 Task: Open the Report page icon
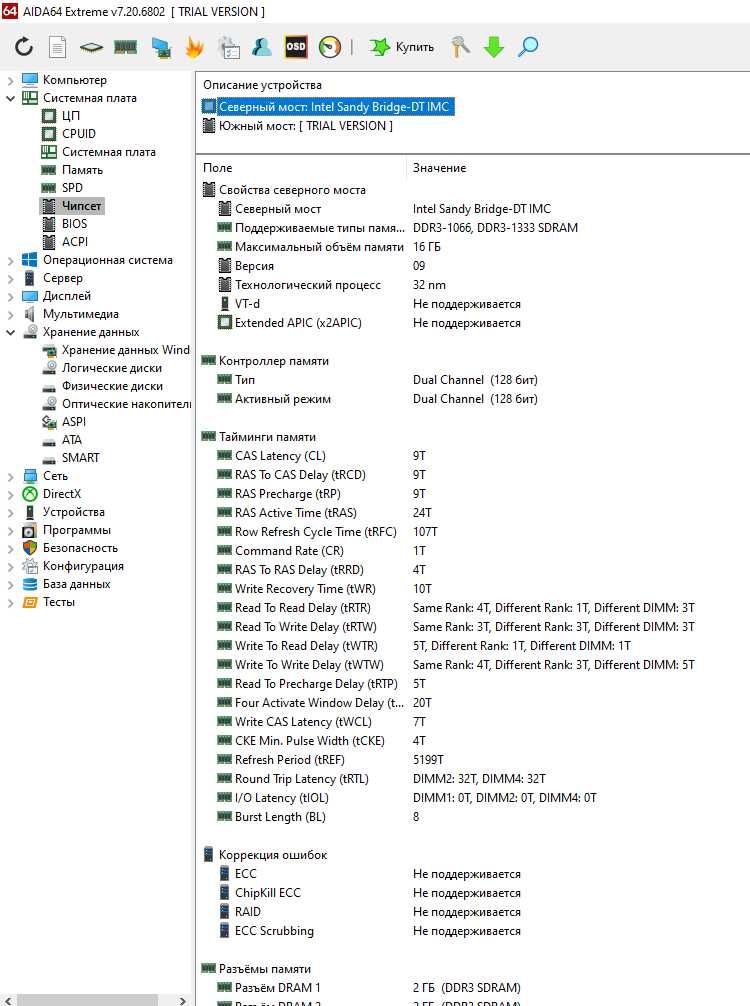58,47
